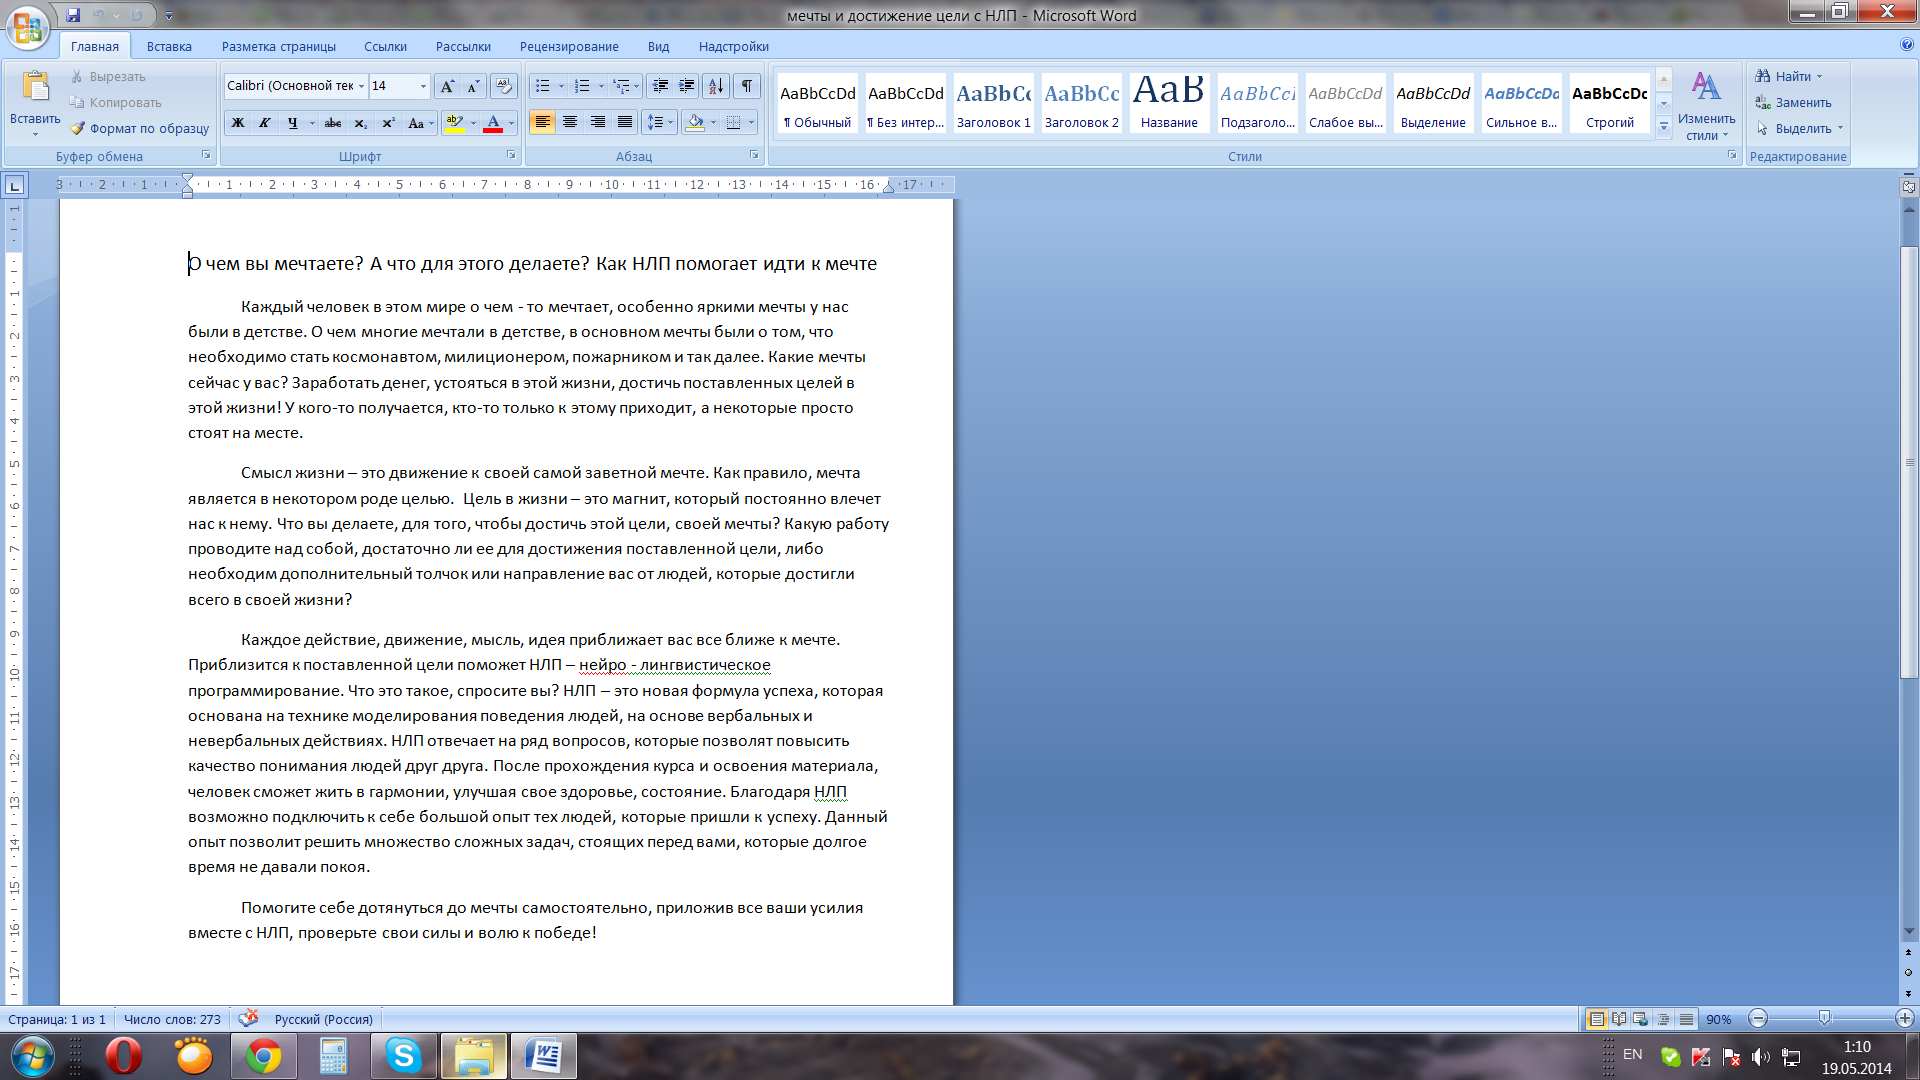Image resolution: width=1920 pixels, height=1080 pixels.
Task: Apply paragraph shading with the paint bucket
Action: [x=696, y=122]
